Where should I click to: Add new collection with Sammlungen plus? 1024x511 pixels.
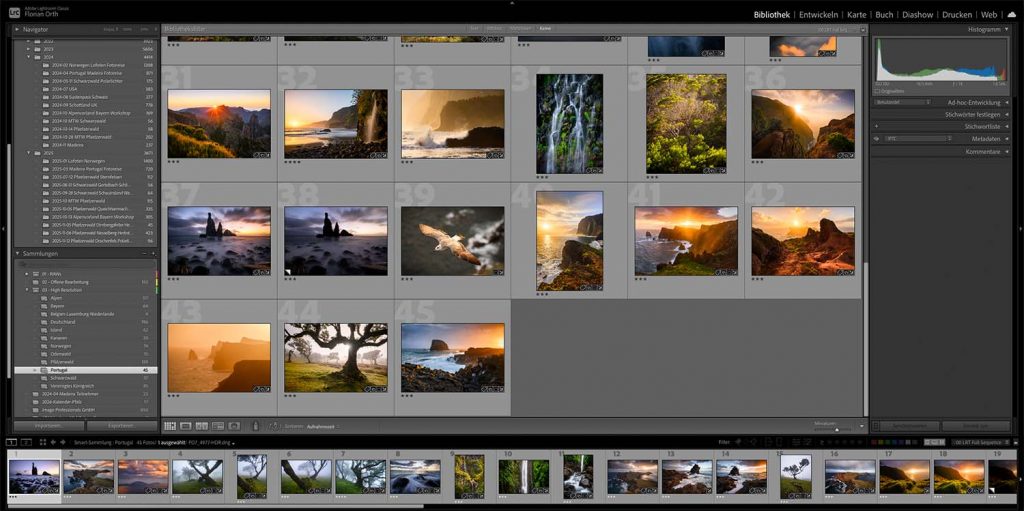pos(153,254)
